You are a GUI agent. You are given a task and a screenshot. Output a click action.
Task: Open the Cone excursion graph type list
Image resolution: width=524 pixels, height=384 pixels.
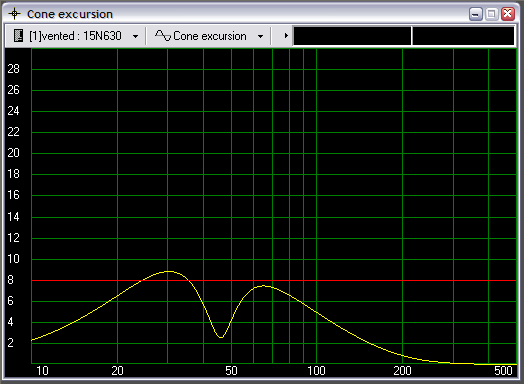tap(209, 35)
